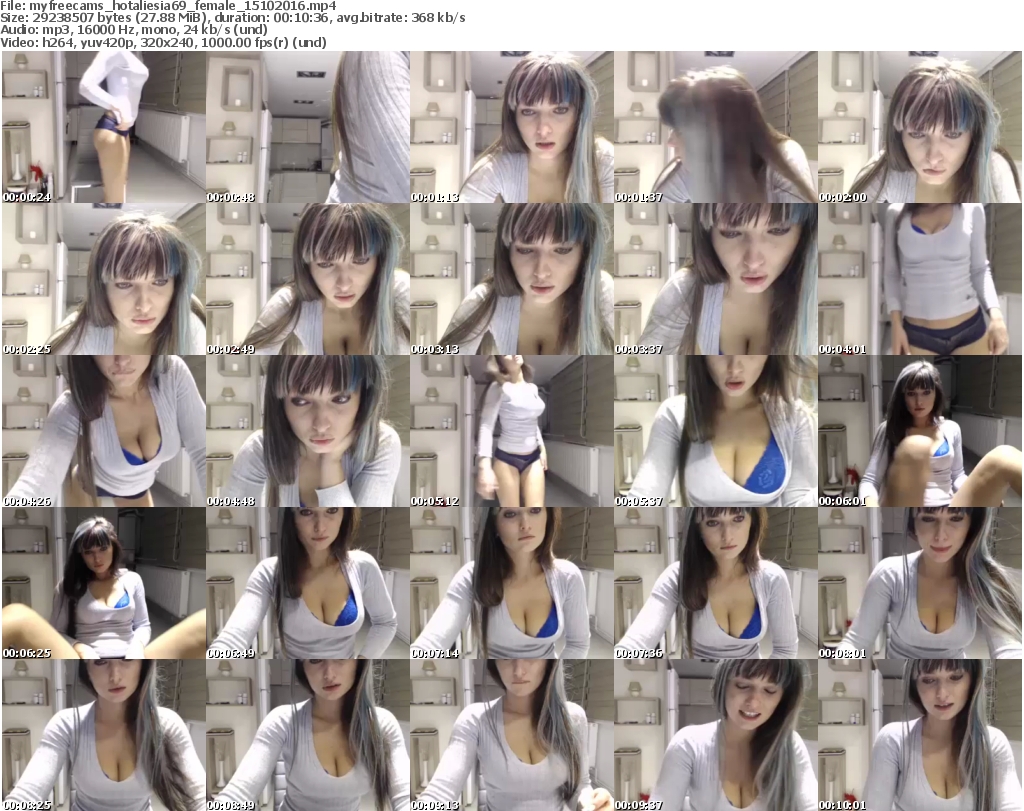Click the 00:02:25 frame thumbnail

pos(103,279)
